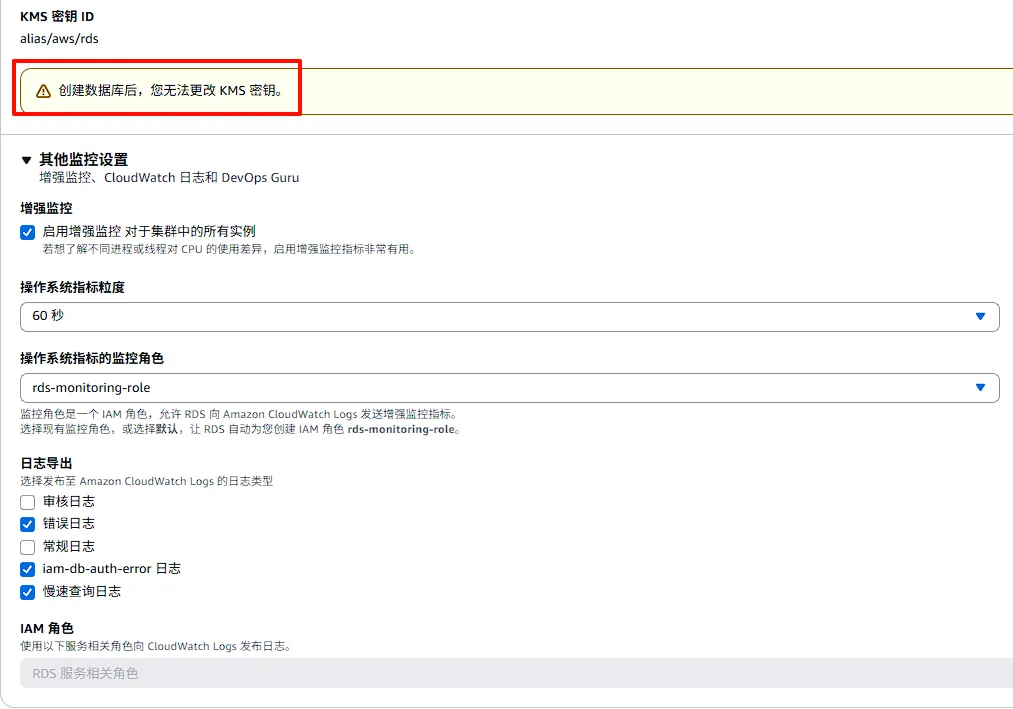Screen dimensions: 1013x709
Task: Disable enhanced monitoring for all cluster instances
Action: point(26,232)
